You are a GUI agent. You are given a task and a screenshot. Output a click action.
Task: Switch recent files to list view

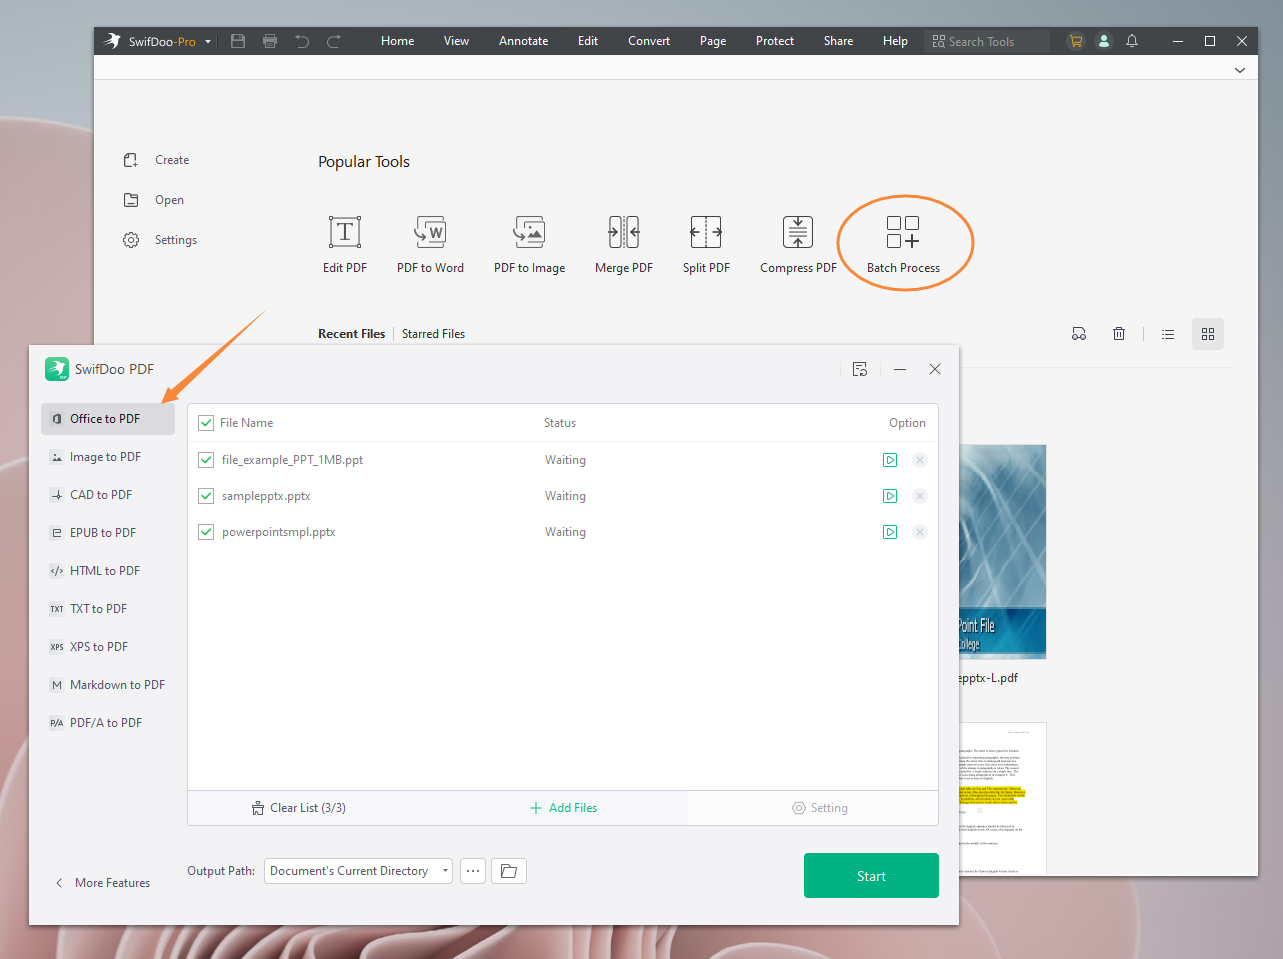coord(1168,334)
